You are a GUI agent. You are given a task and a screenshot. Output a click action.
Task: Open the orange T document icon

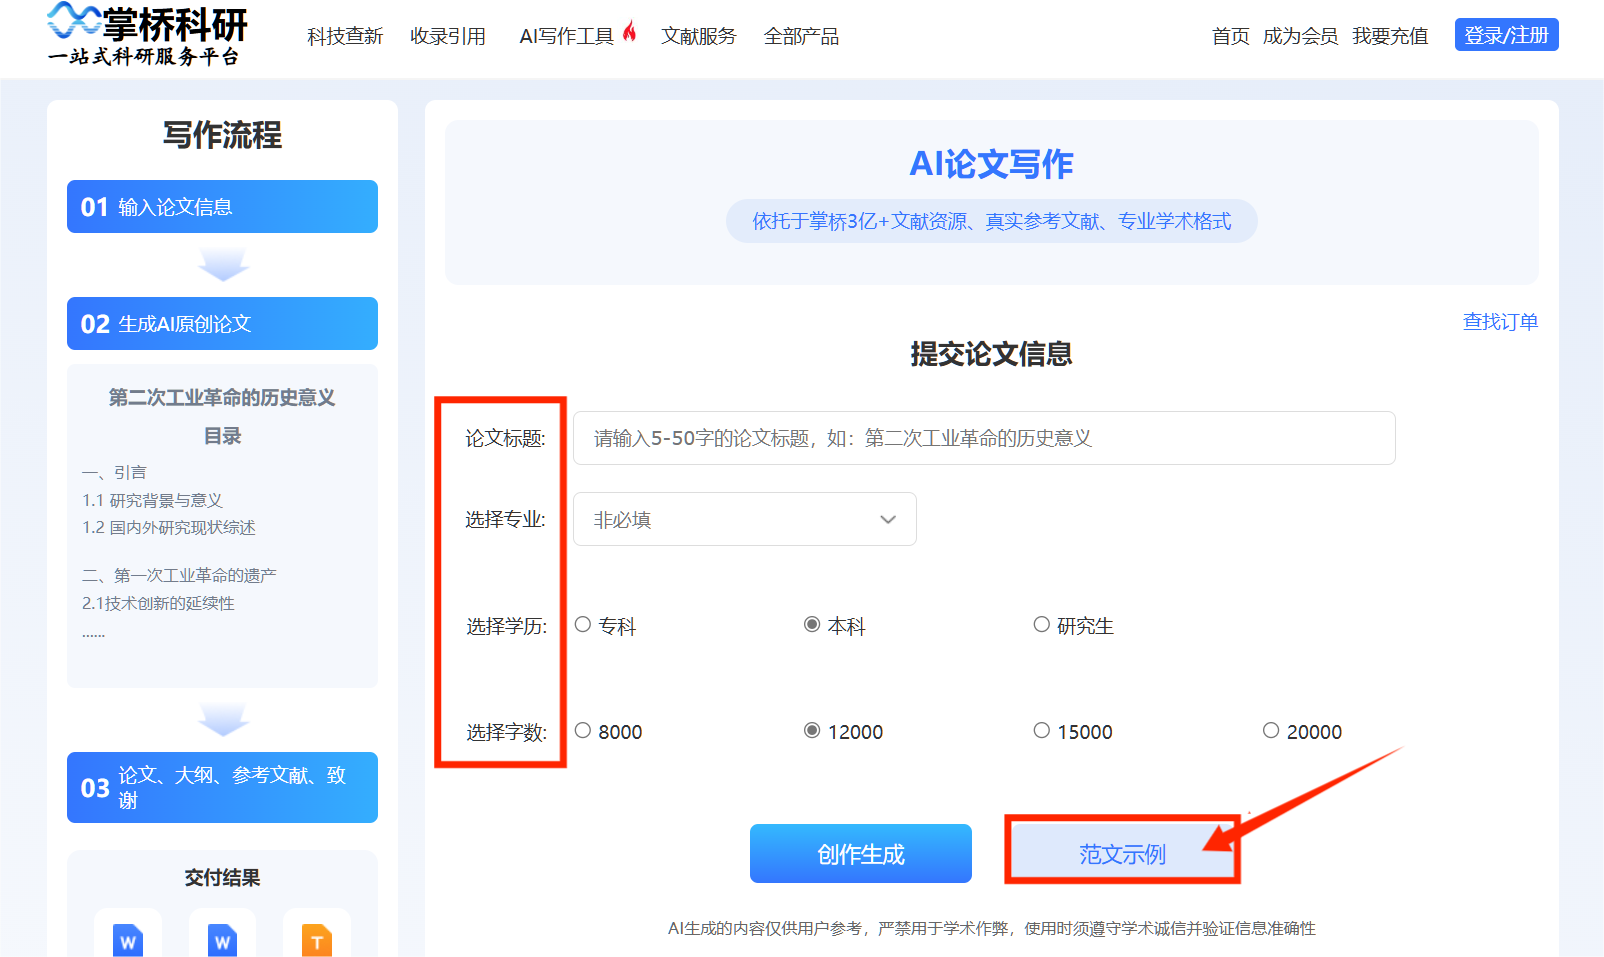point(316,939)
